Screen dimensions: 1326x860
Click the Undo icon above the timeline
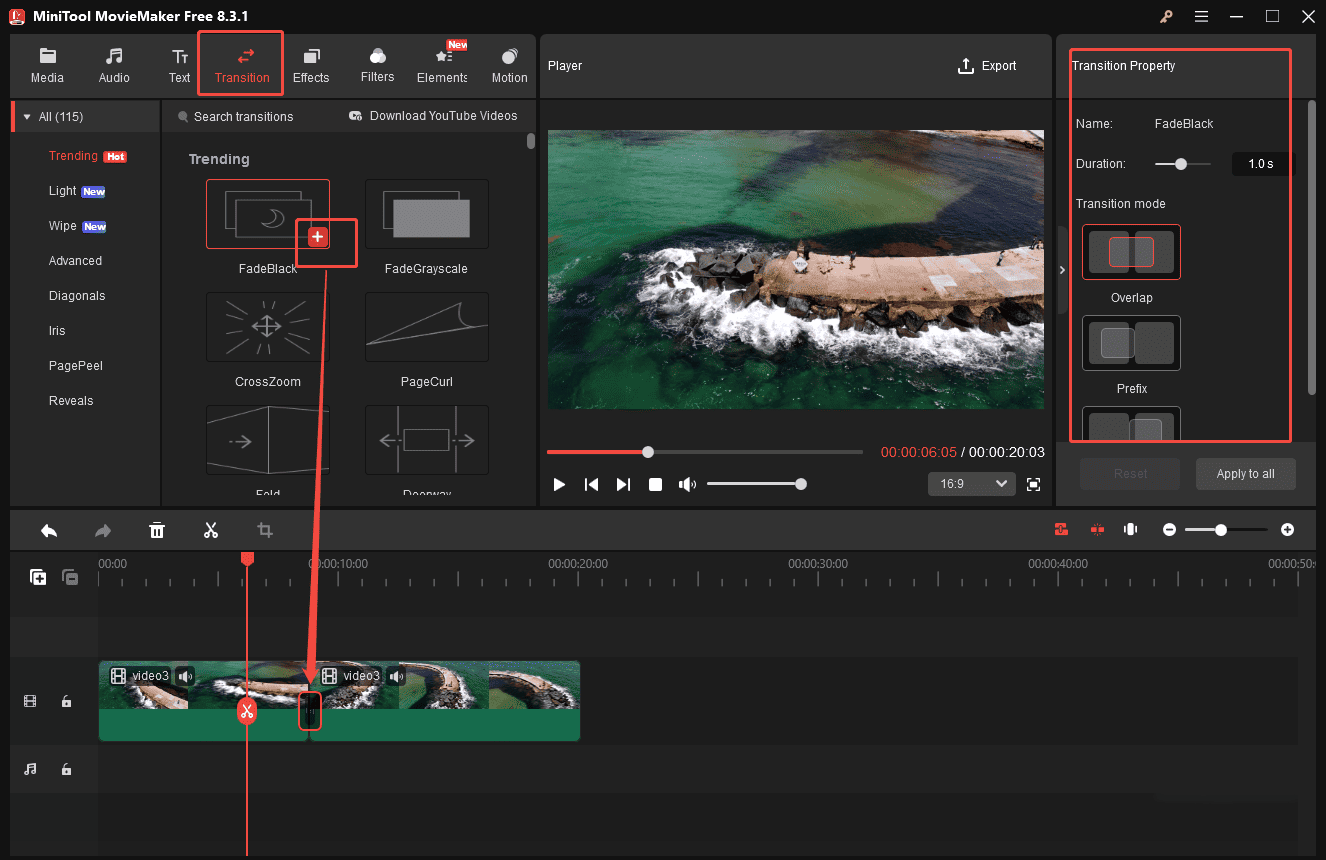tap(49, 530)
